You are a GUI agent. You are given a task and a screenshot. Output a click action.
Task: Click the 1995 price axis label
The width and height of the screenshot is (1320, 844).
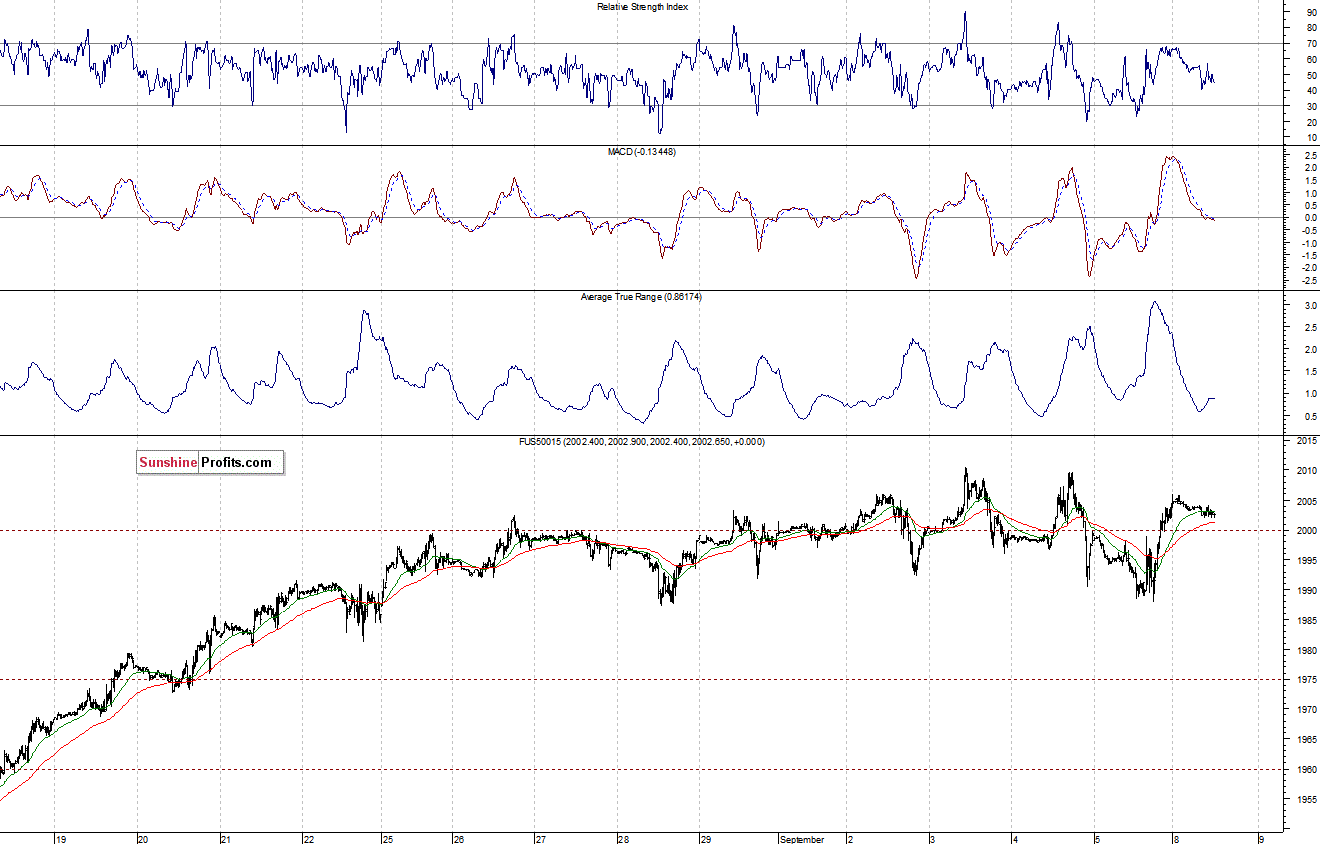[1306, 560]
